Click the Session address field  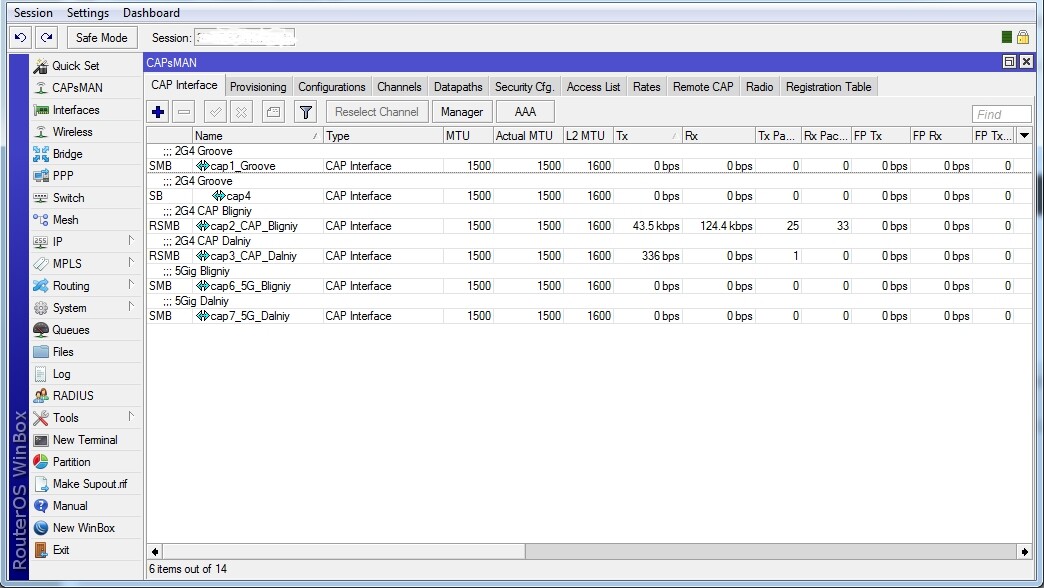point(244,37)
